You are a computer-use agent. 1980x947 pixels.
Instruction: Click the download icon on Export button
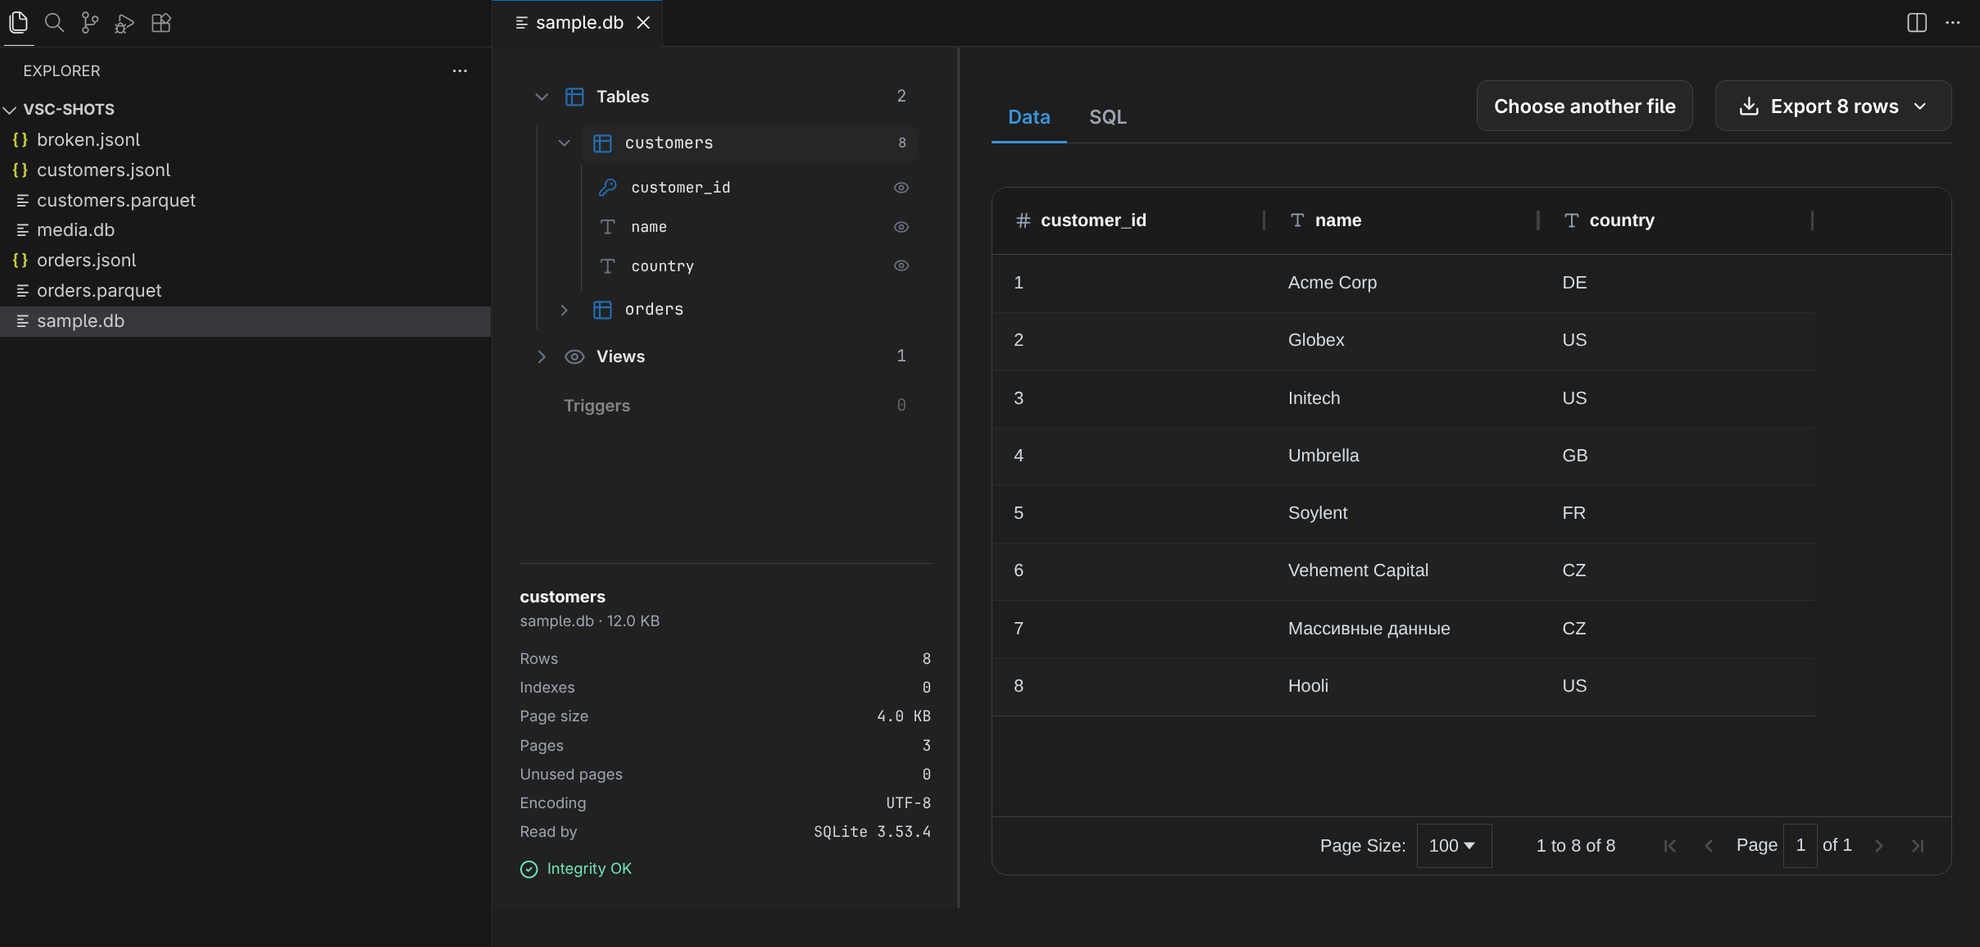coord(1748,106)
